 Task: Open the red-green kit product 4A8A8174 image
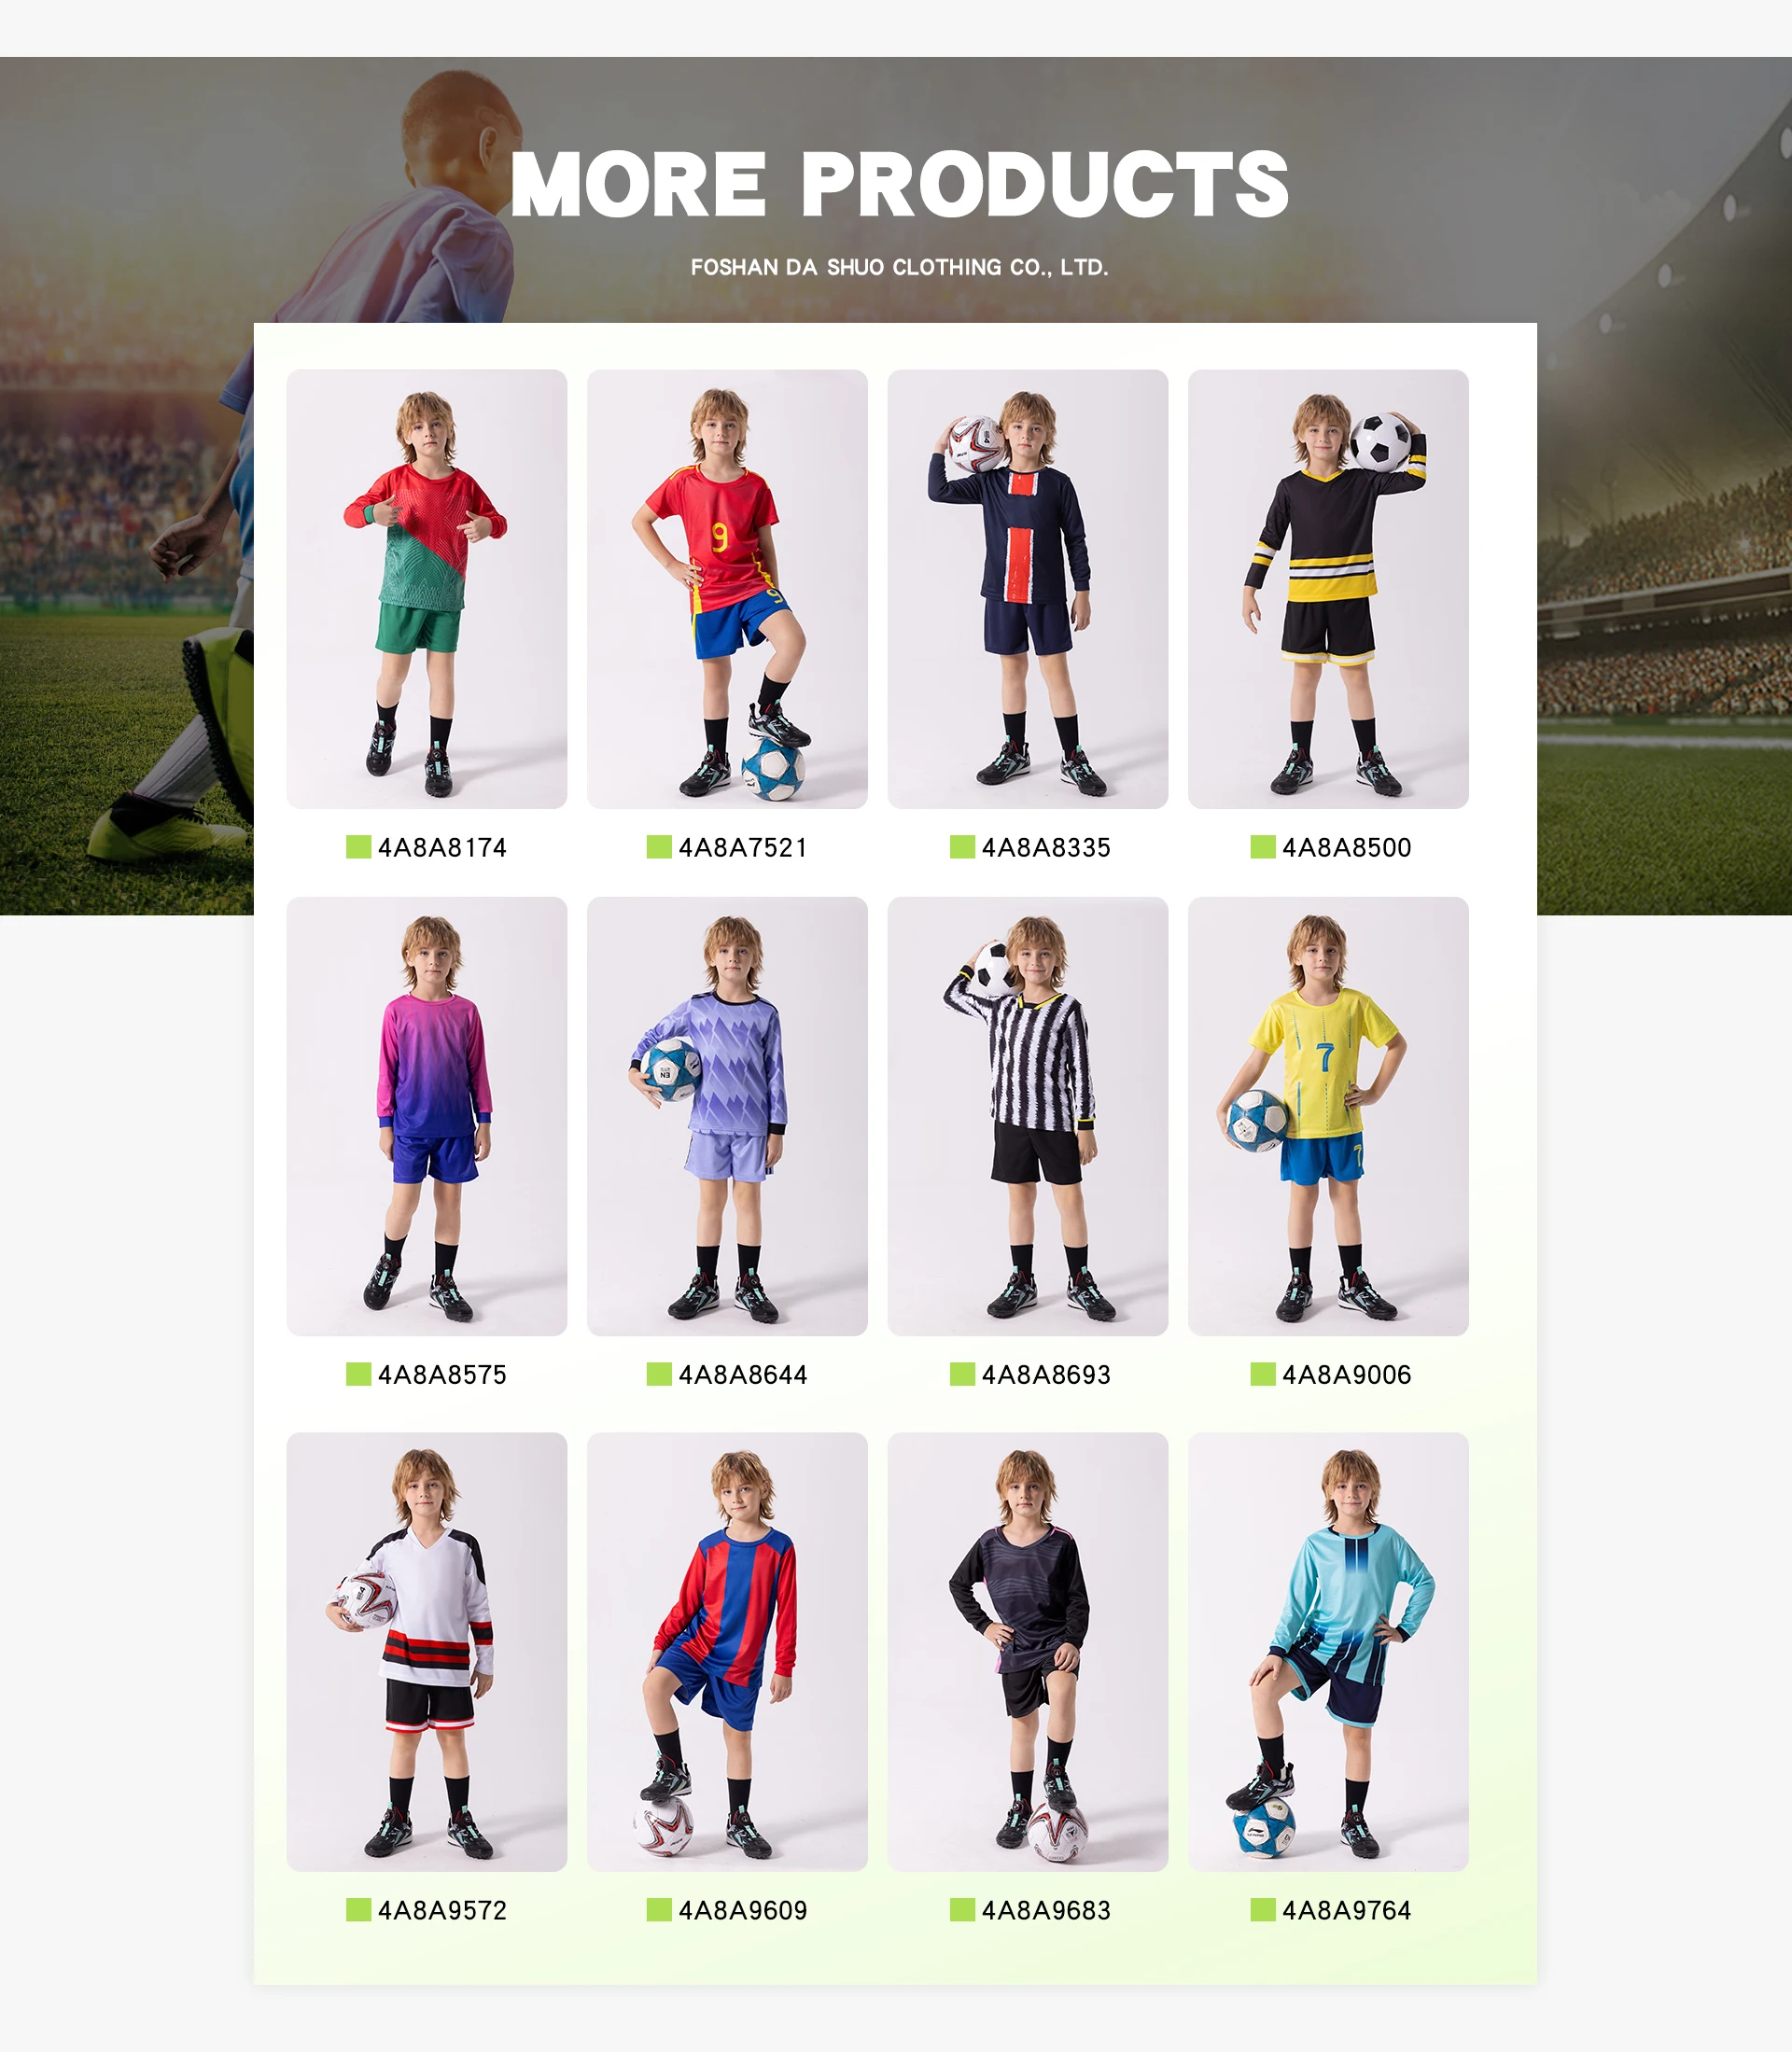pyautogui.click(x=426, y=589)
